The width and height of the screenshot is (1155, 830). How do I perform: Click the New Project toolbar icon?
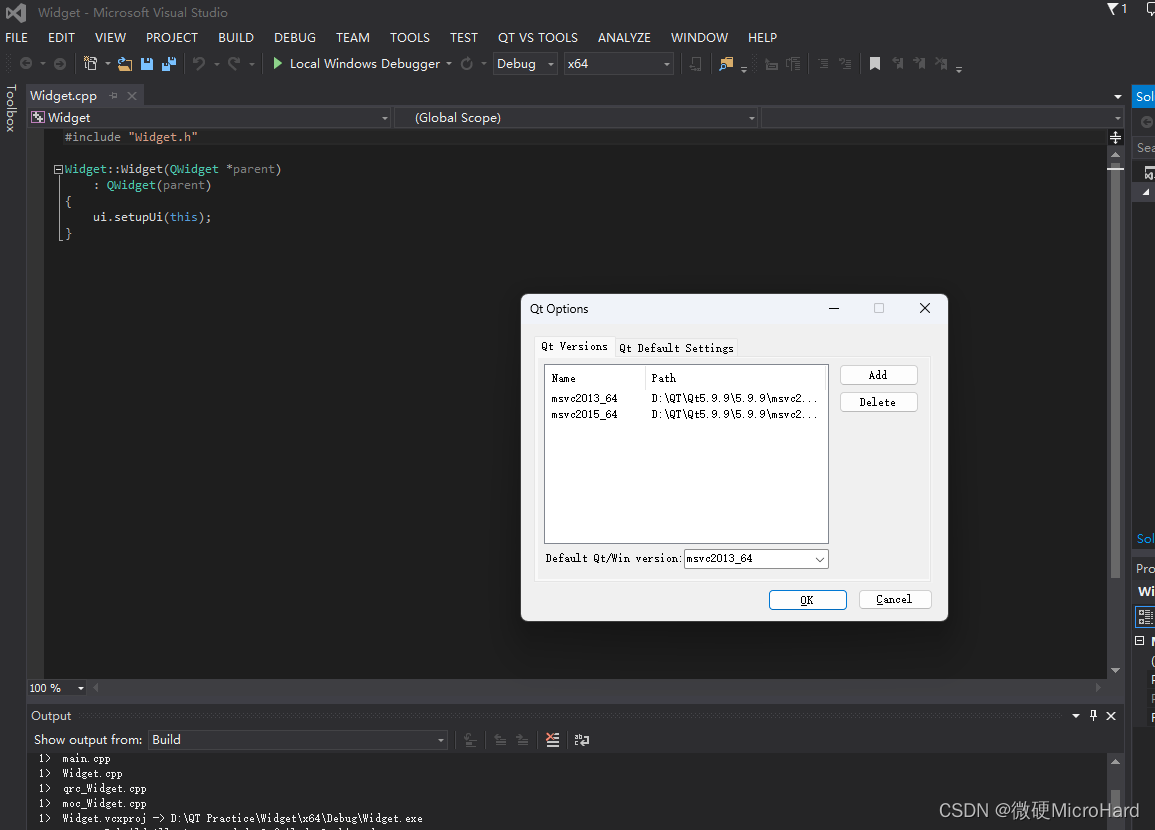[x=89, y=63]
